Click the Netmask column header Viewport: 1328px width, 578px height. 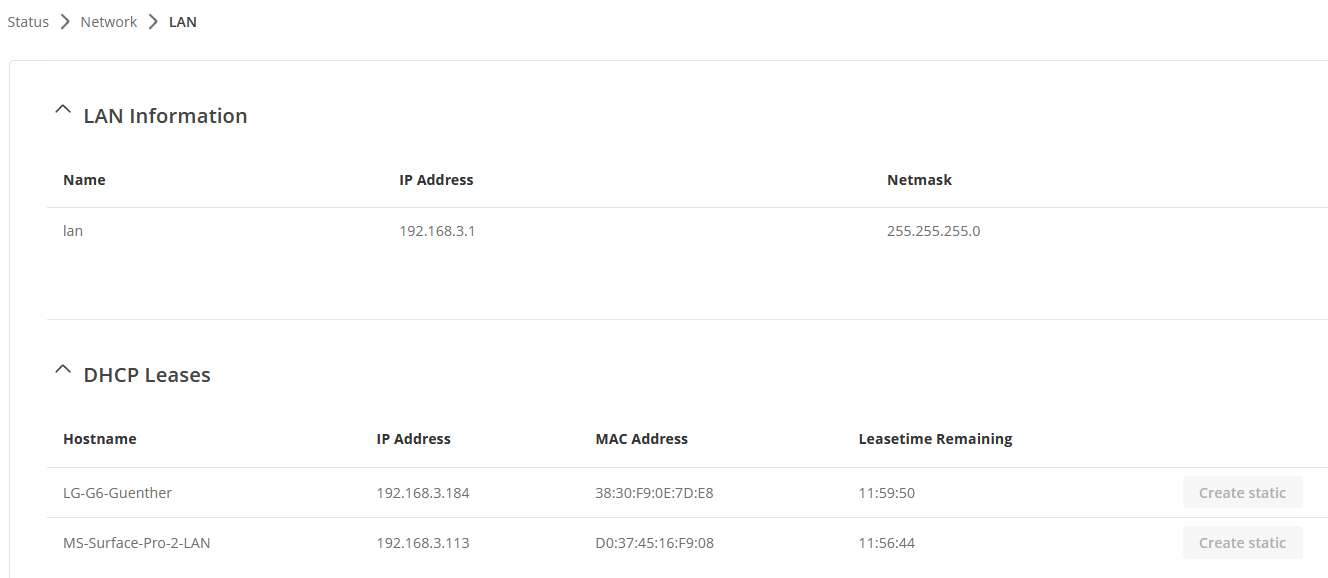click(919, 180)
